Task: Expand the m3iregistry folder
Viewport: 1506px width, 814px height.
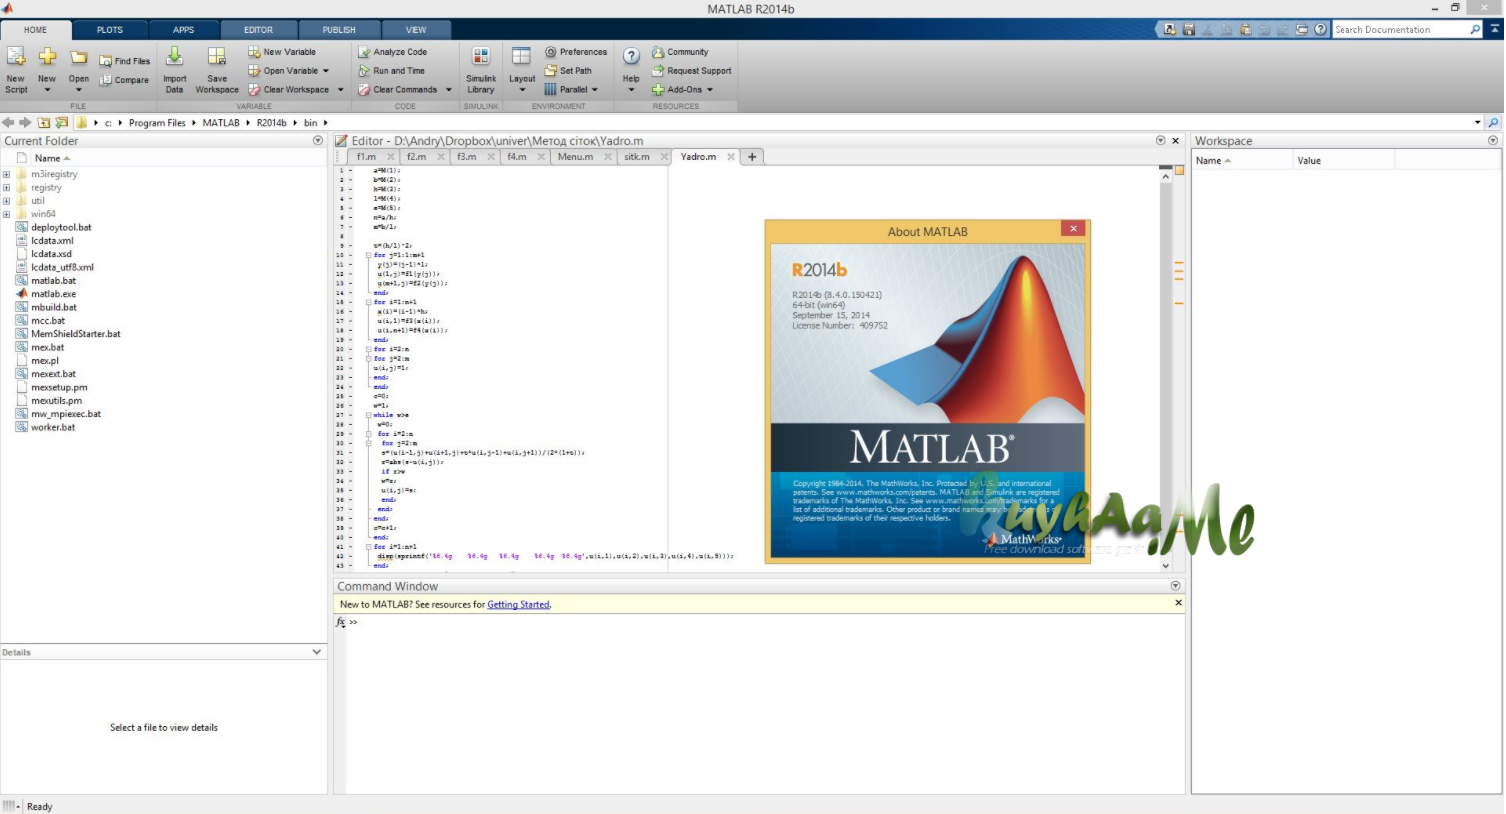Action: (7, 174)
